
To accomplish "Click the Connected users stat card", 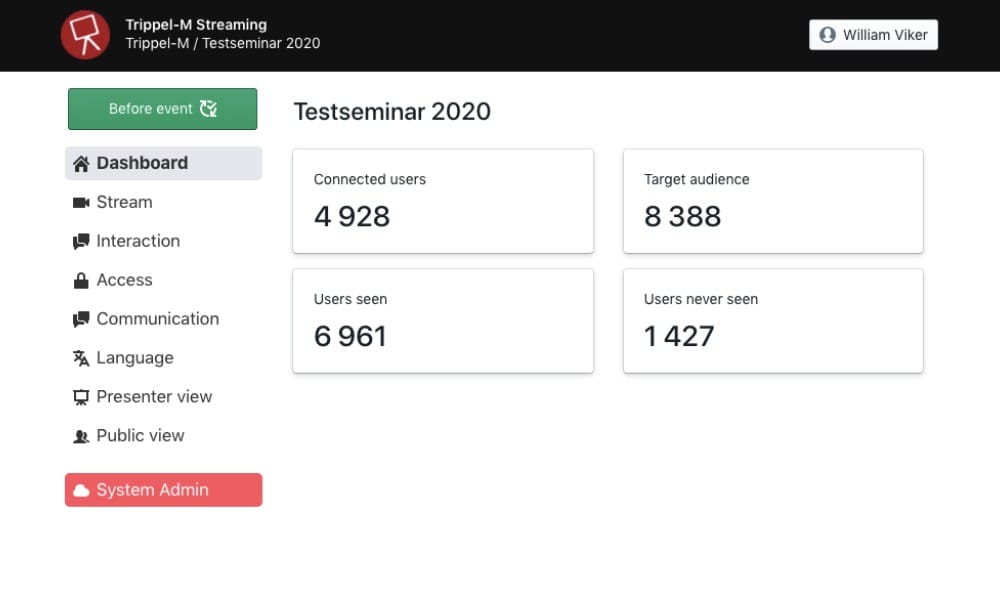I will pos(442,201).
